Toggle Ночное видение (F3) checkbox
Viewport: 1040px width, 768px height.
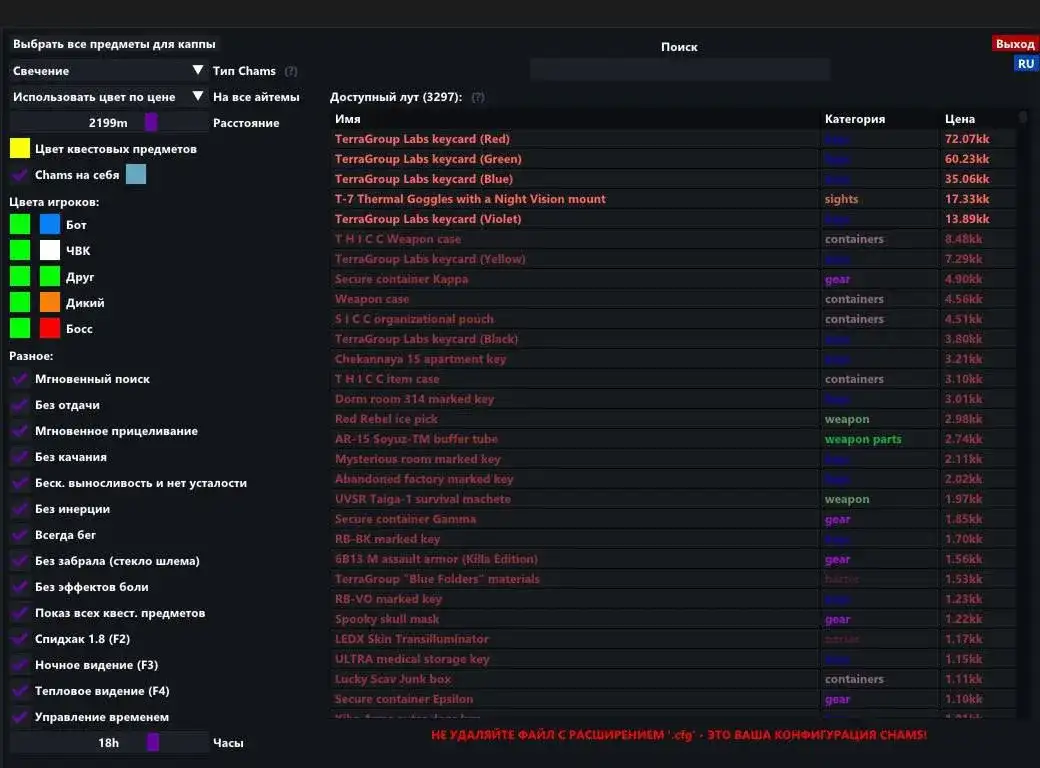(20, 665)
